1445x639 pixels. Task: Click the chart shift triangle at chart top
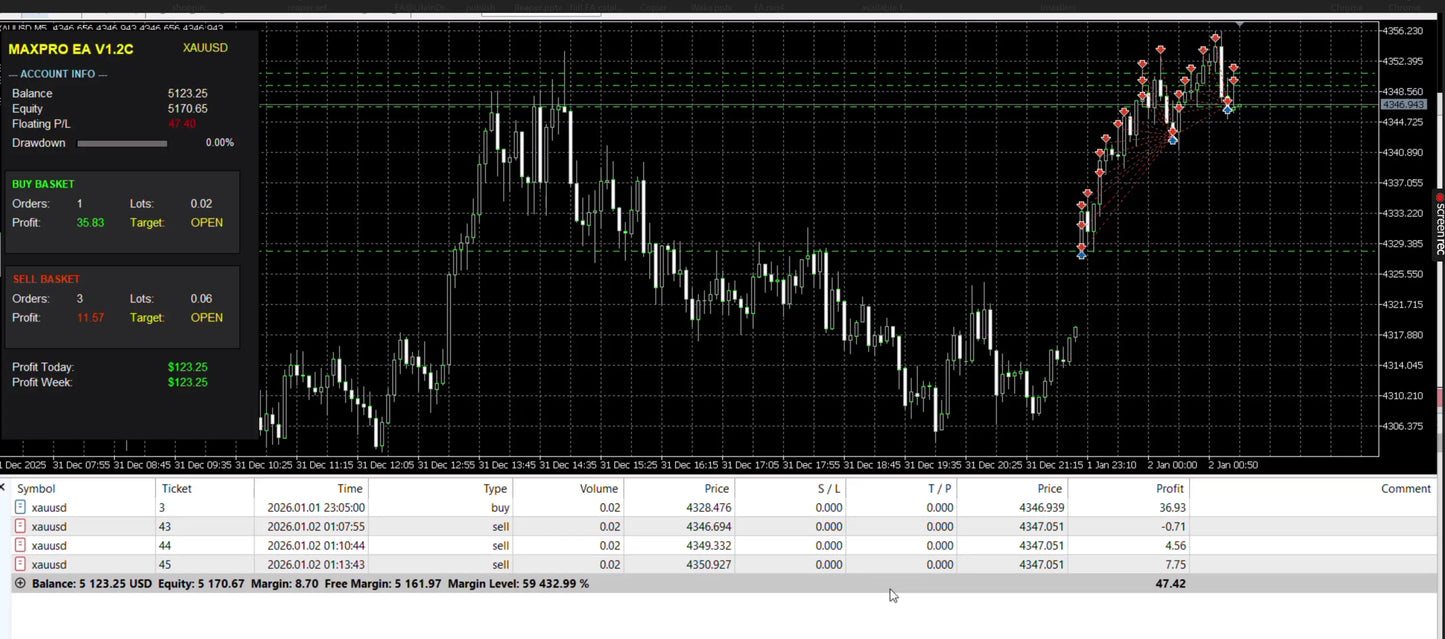[1240, 24]
